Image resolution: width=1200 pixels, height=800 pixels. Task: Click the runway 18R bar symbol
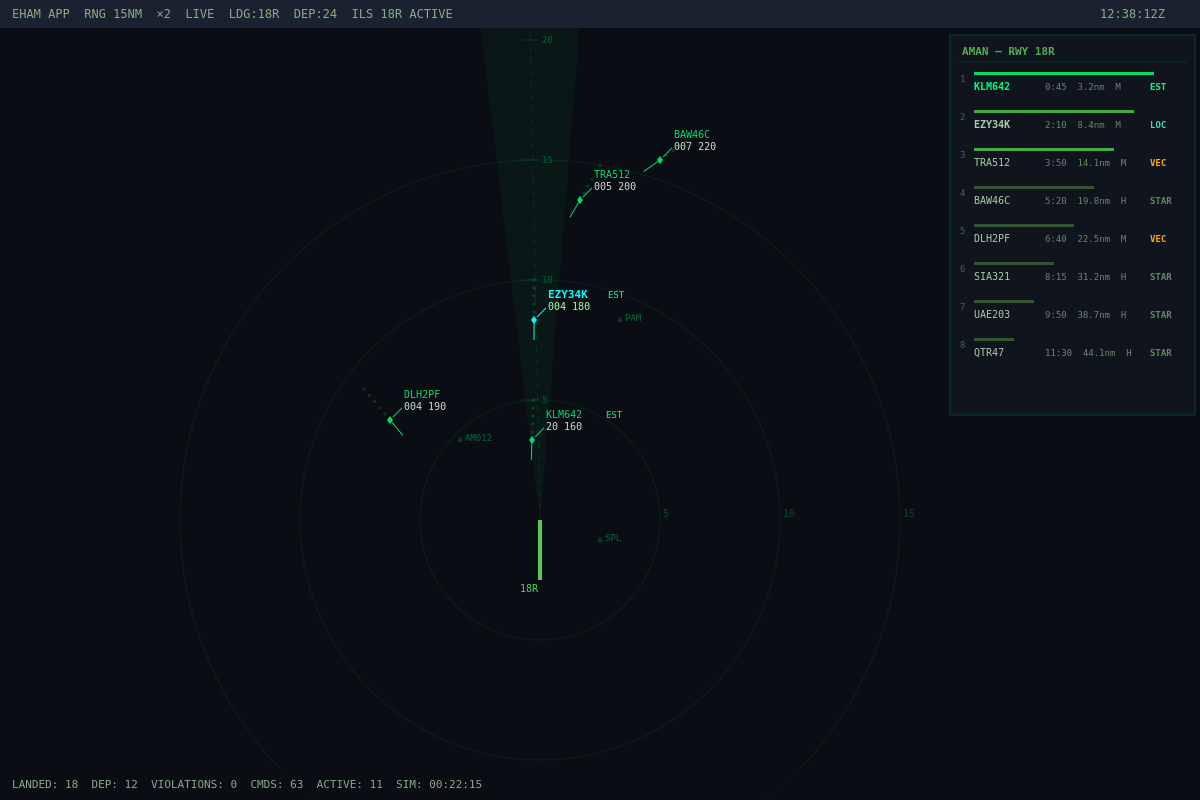540,550
